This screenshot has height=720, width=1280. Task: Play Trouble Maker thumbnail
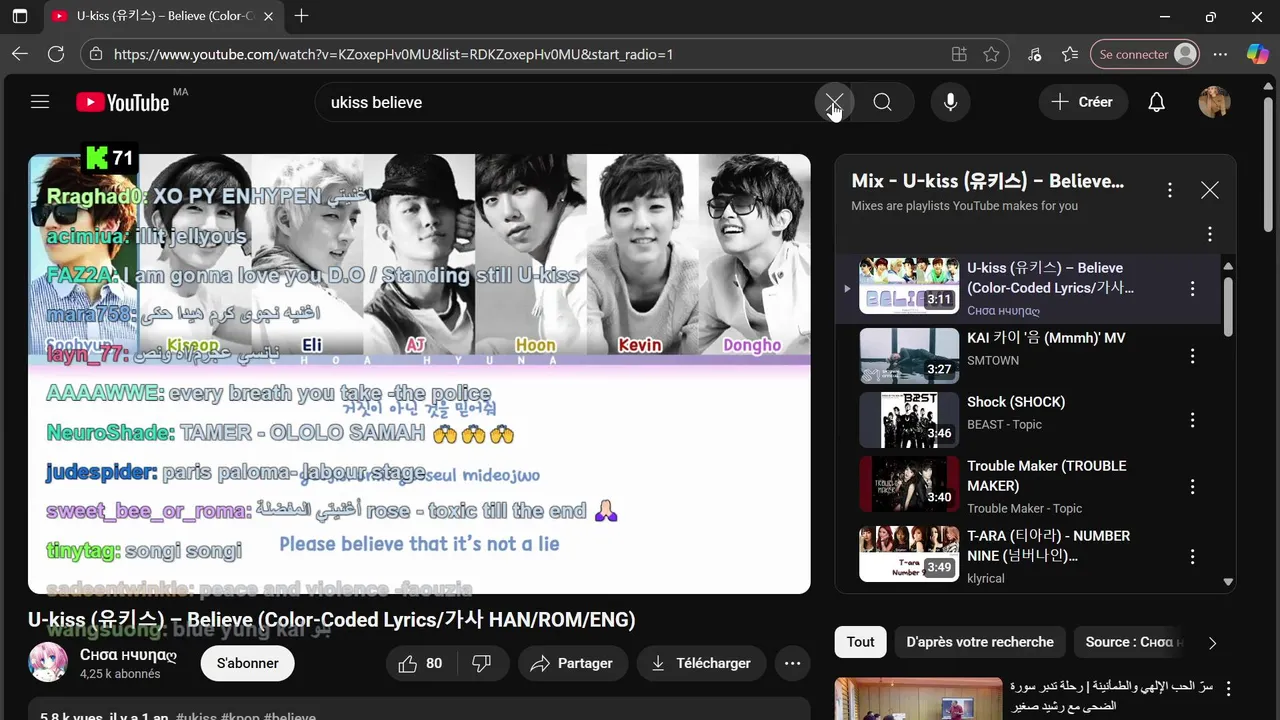909,484
